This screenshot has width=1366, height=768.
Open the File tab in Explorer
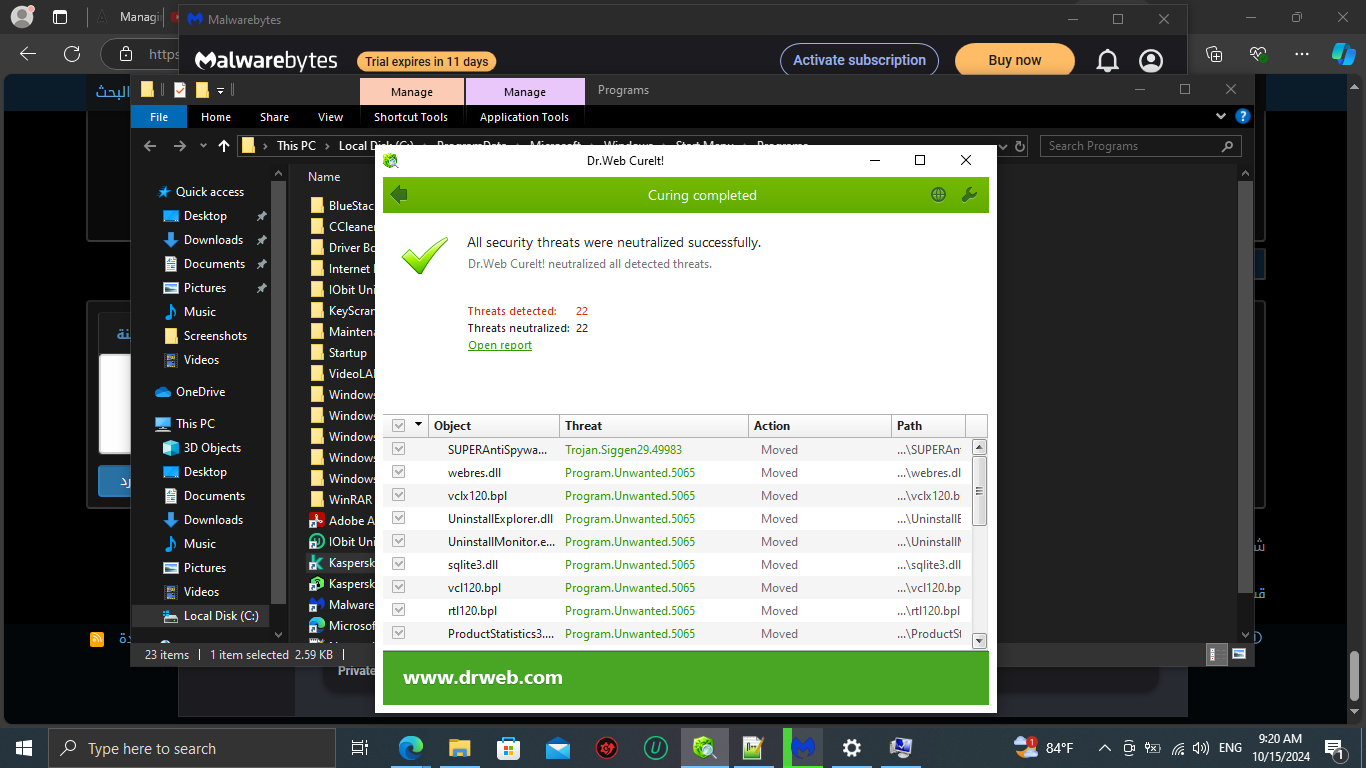coord(159,117)
